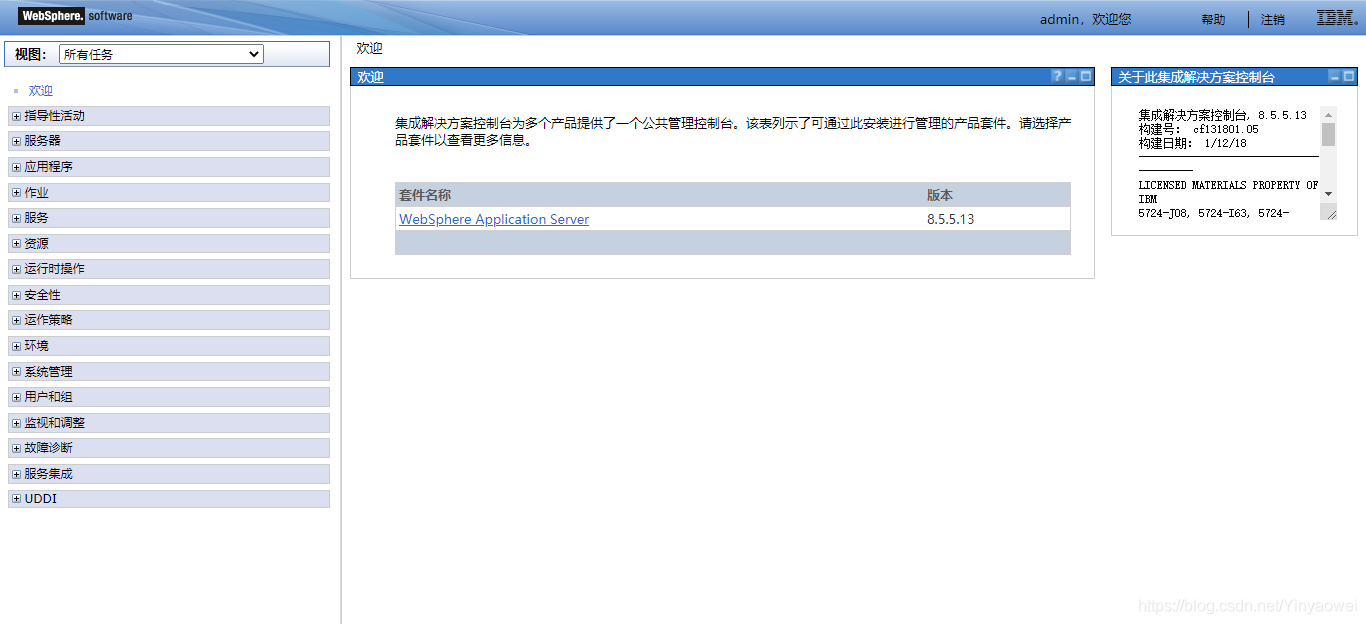Screen dimensions: 1366x624
Task: Click the WebSphere software logo
Action: pyautogui.click(x=76, y=16)
